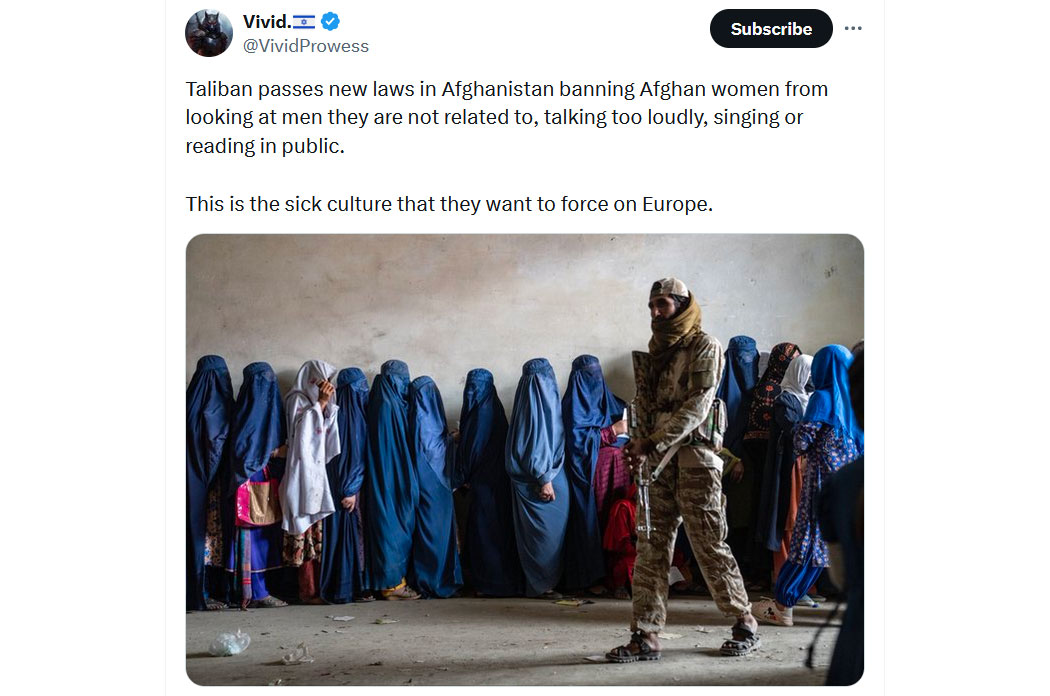This screenshot has width=1050, height=696.
Task: Open the Vivid profile avatar picture
Action: pyautogui.click(x=209, y=33)
